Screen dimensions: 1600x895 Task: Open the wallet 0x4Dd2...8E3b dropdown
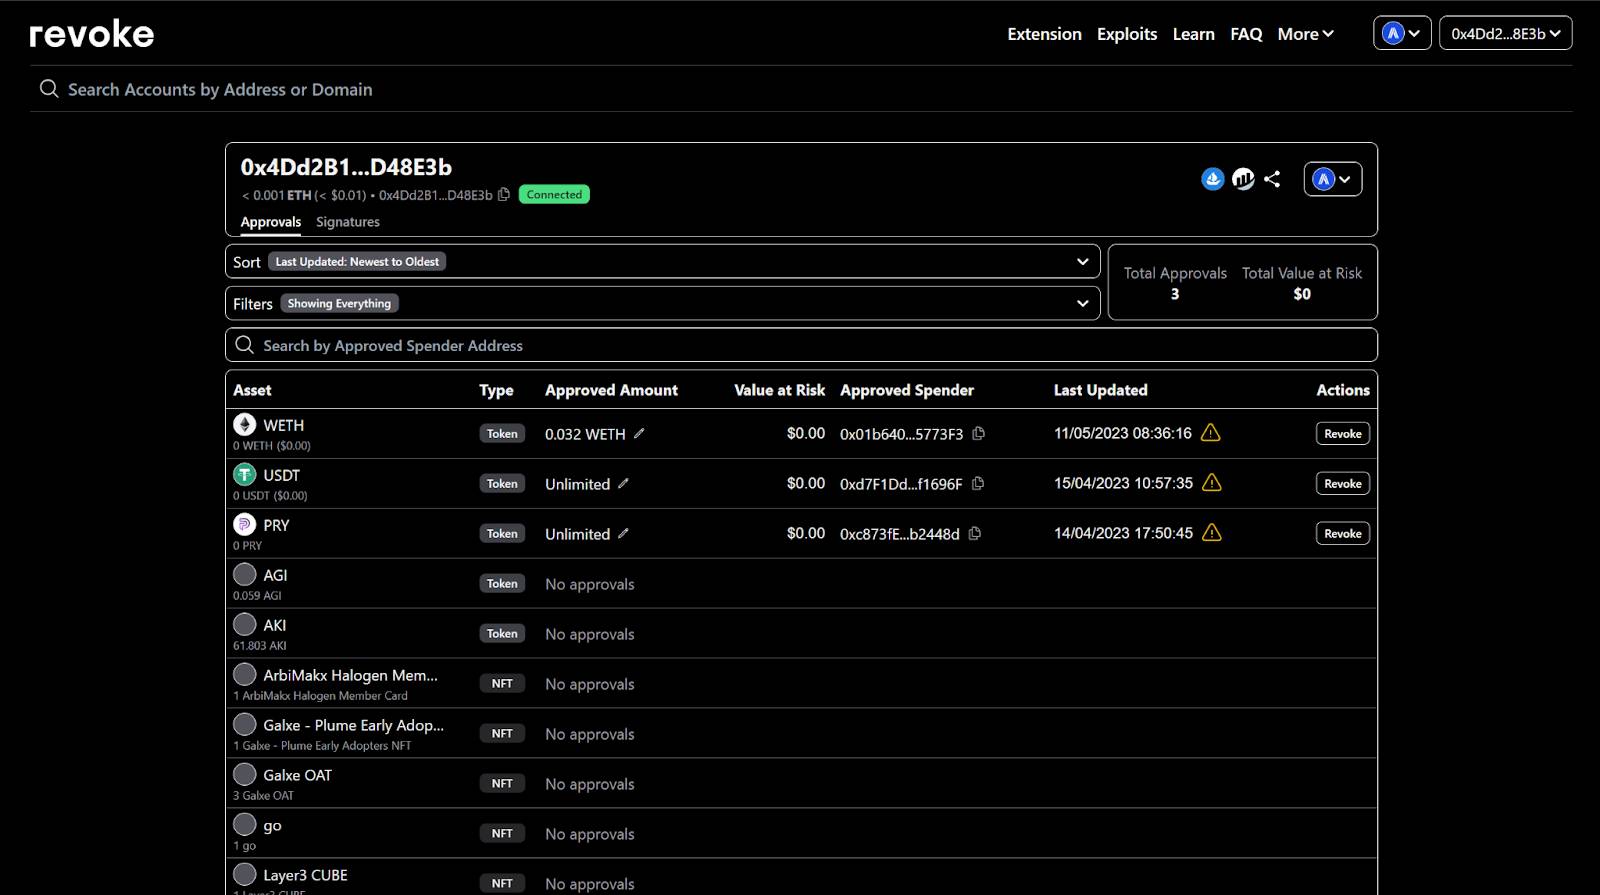point(1505,33)
